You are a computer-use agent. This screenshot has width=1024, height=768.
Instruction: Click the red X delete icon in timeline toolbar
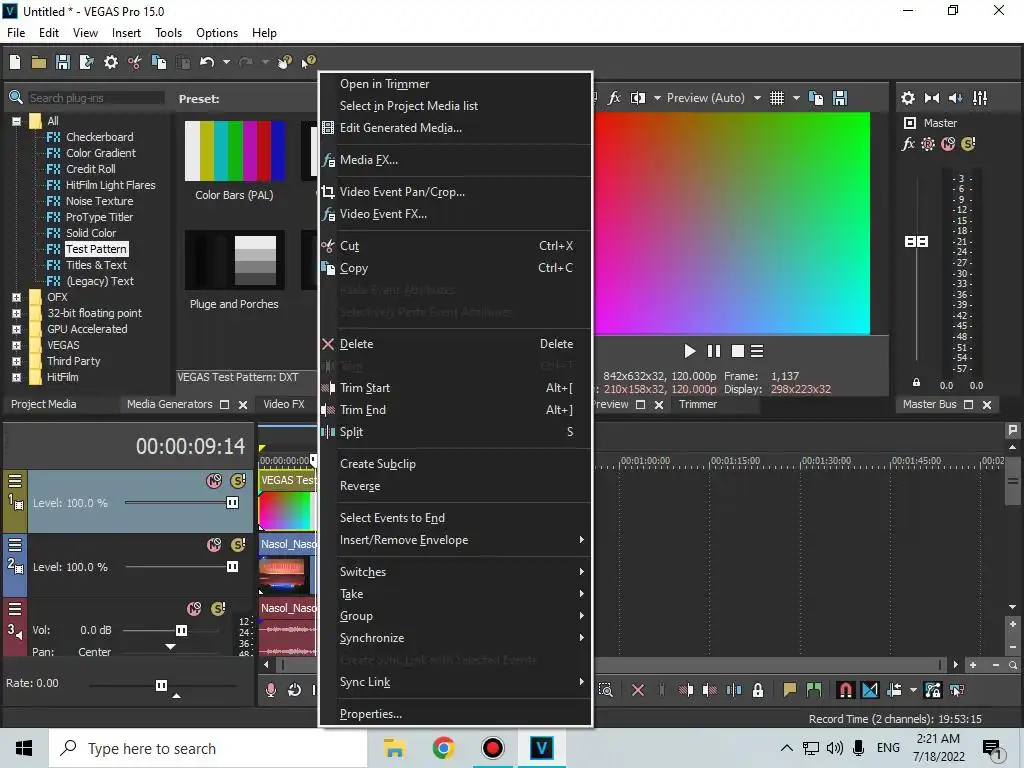tap(638, 690)
